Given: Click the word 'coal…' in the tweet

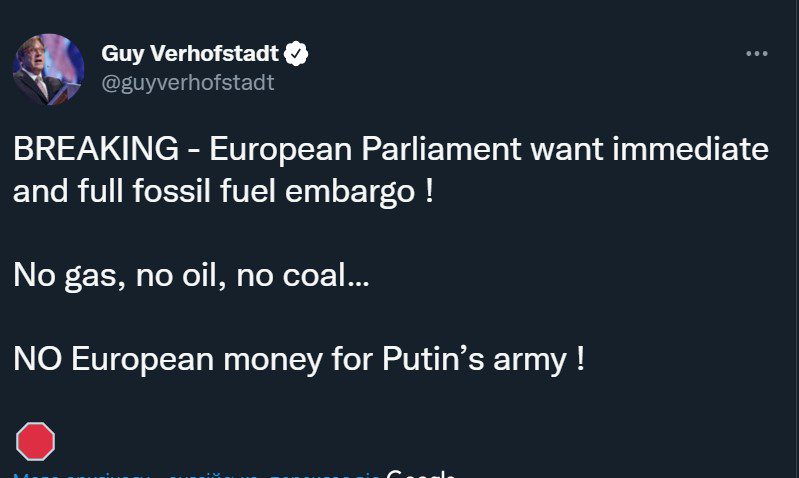Looking at the screenshot, I should click(x=326, y=276).
